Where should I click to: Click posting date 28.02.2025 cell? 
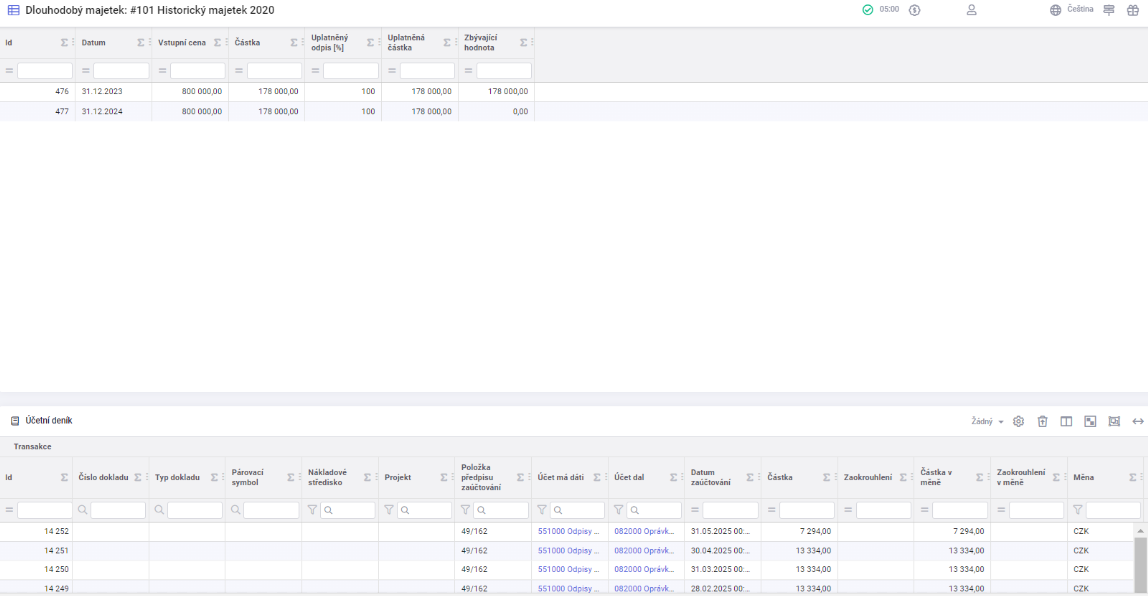(x=723, y=589)
